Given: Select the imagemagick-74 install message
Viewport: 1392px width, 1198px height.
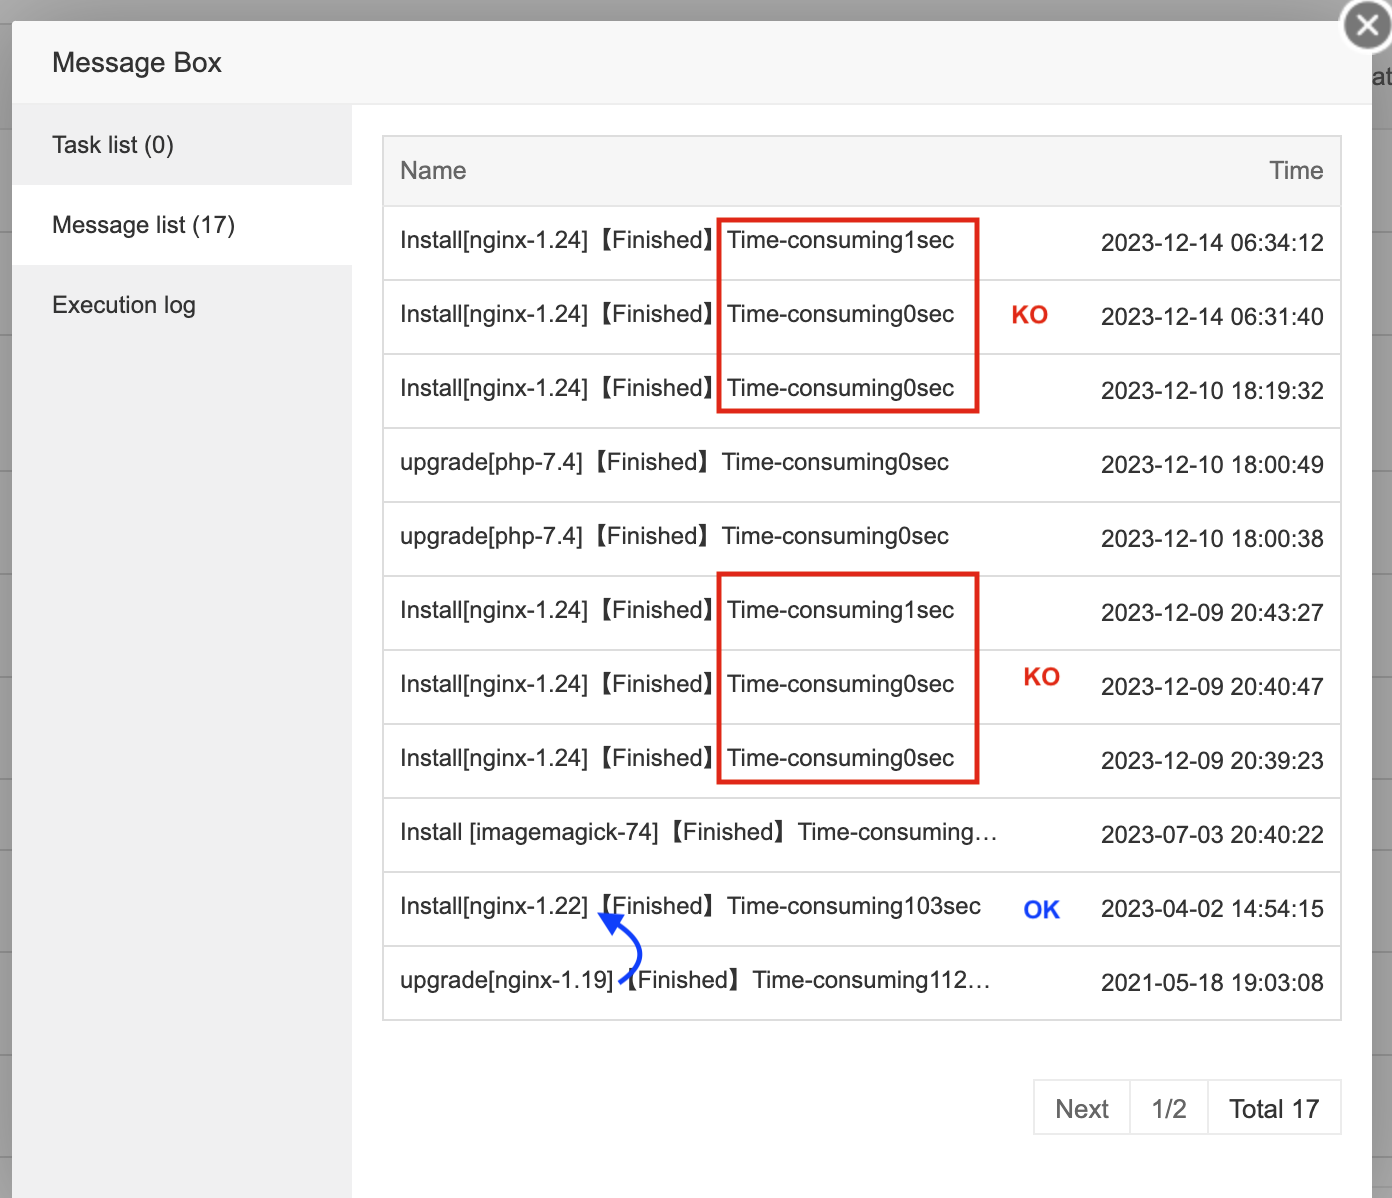Looking at the screenshot, I should tap(698, 833).
